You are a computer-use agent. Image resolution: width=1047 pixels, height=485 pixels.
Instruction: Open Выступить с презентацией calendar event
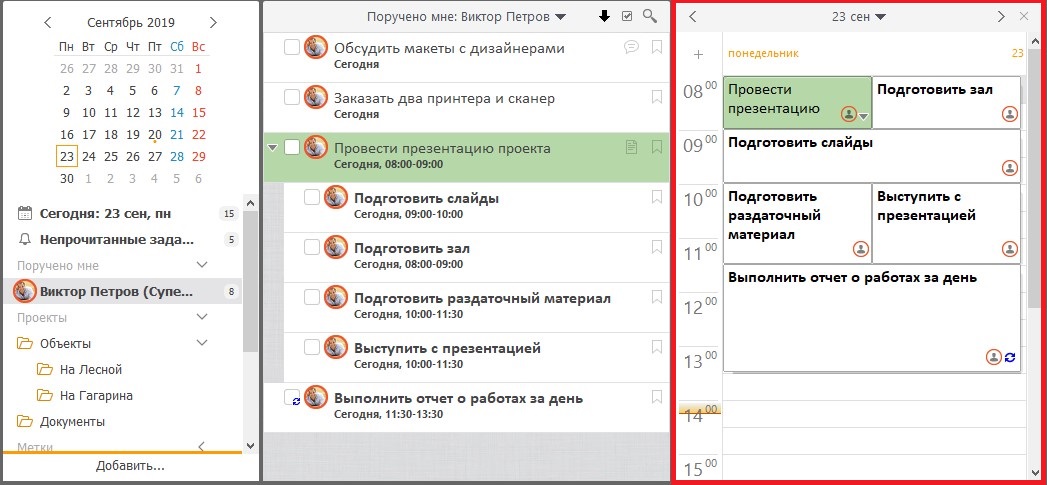click(x=946, y=223)
